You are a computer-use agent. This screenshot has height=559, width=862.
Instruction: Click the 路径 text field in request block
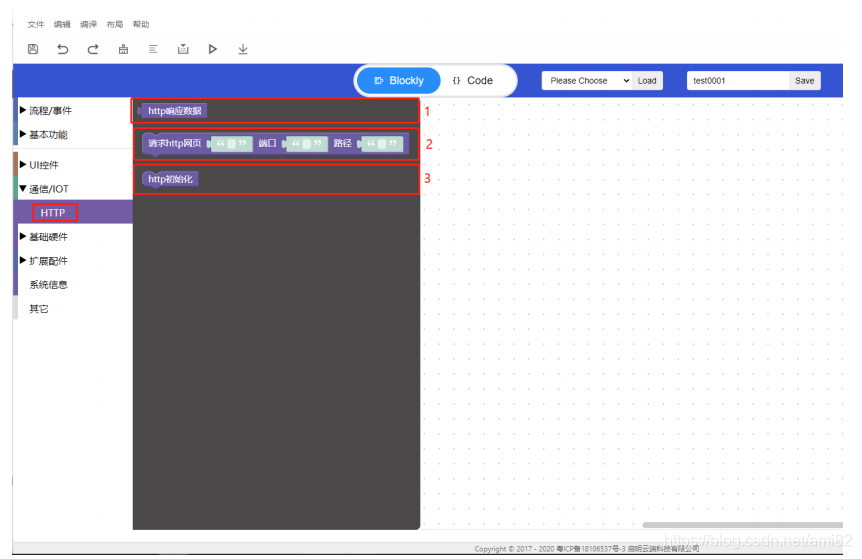click(x=382, y=143)
